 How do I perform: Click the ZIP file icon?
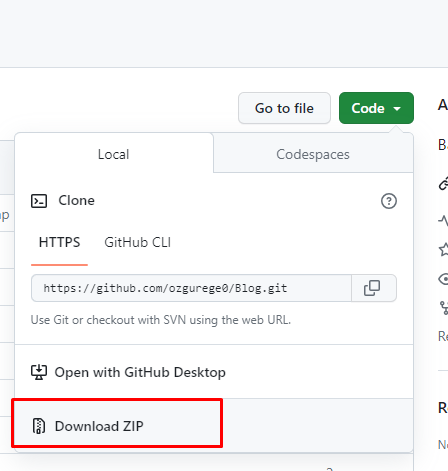39,426
